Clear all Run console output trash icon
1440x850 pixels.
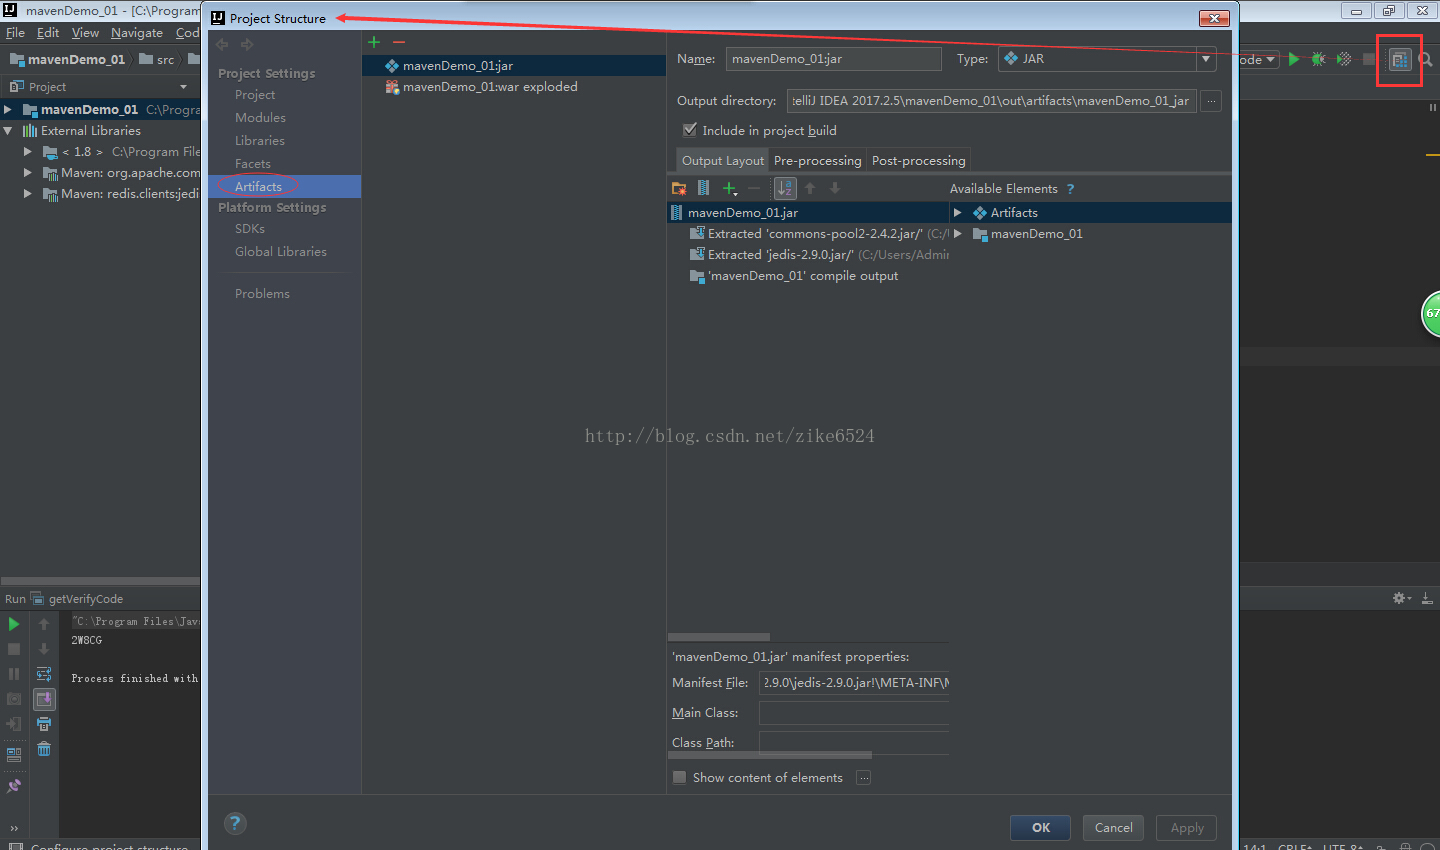(44, 749)
